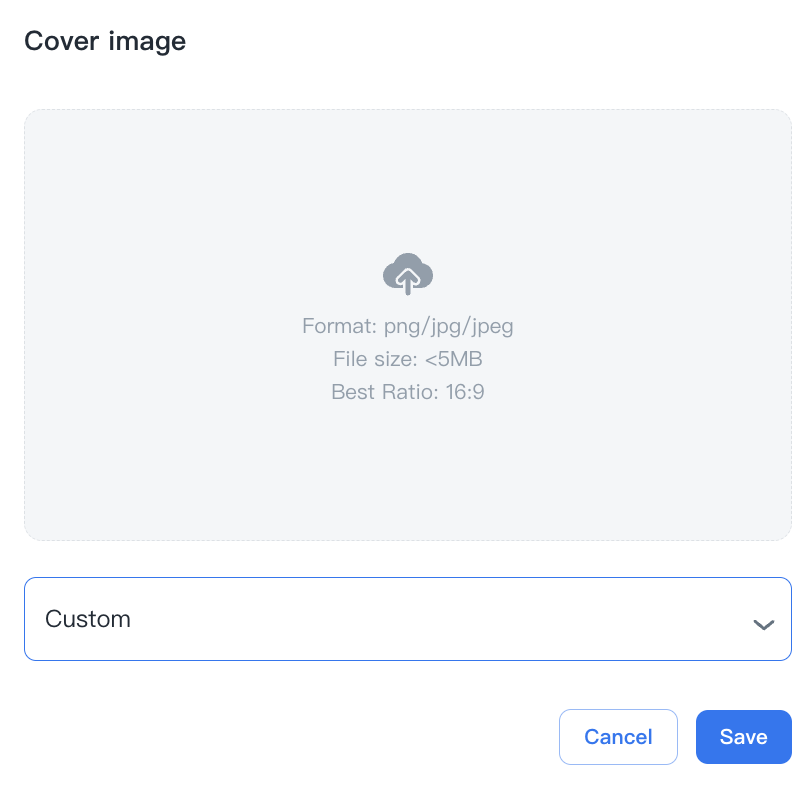Select the "Custom" label in the combo box
The width and height of the screenshot is (810, 792).
[88, 619]
